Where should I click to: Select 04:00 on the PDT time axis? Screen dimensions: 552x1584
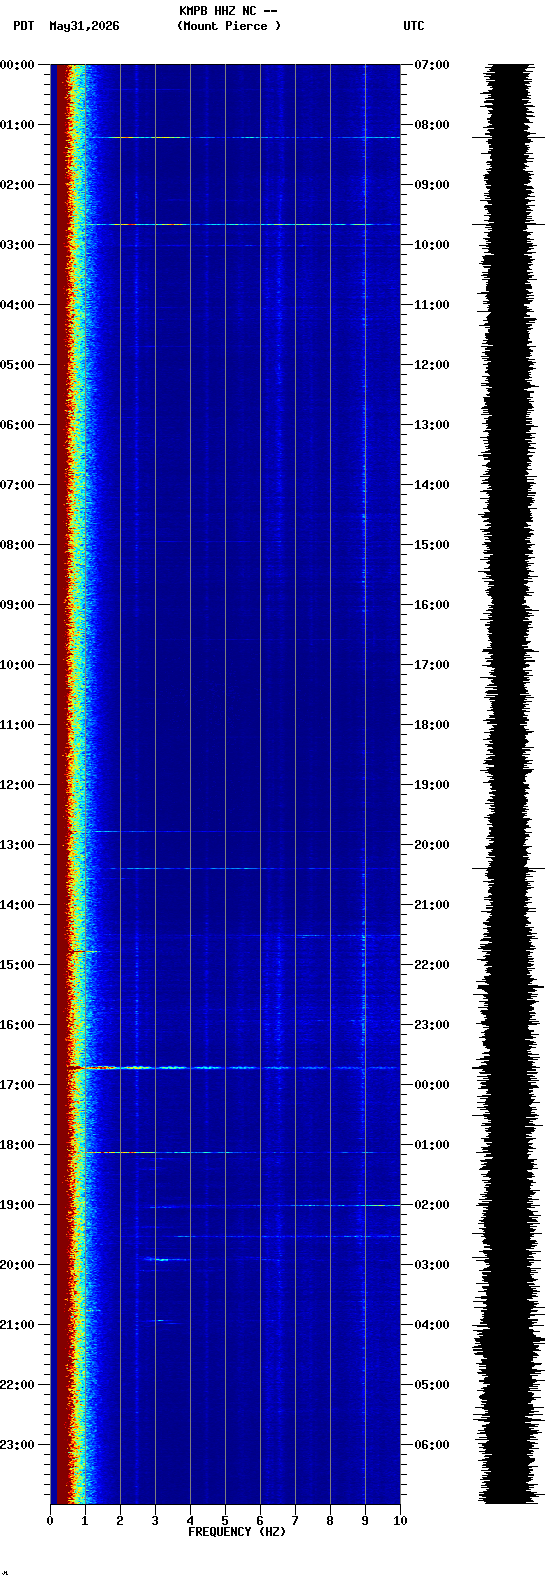tap(17, 305)
